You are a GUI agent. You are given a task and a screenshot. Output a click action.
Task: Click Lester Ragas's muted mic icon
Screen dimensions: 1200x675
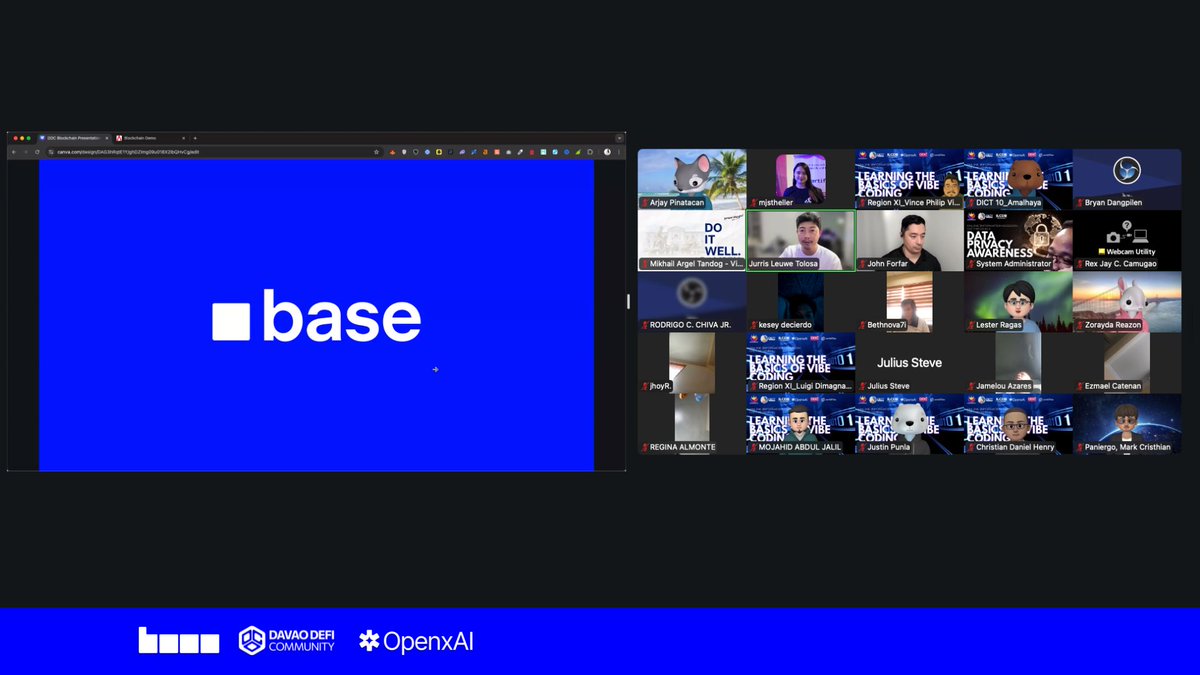click(971, 325)
